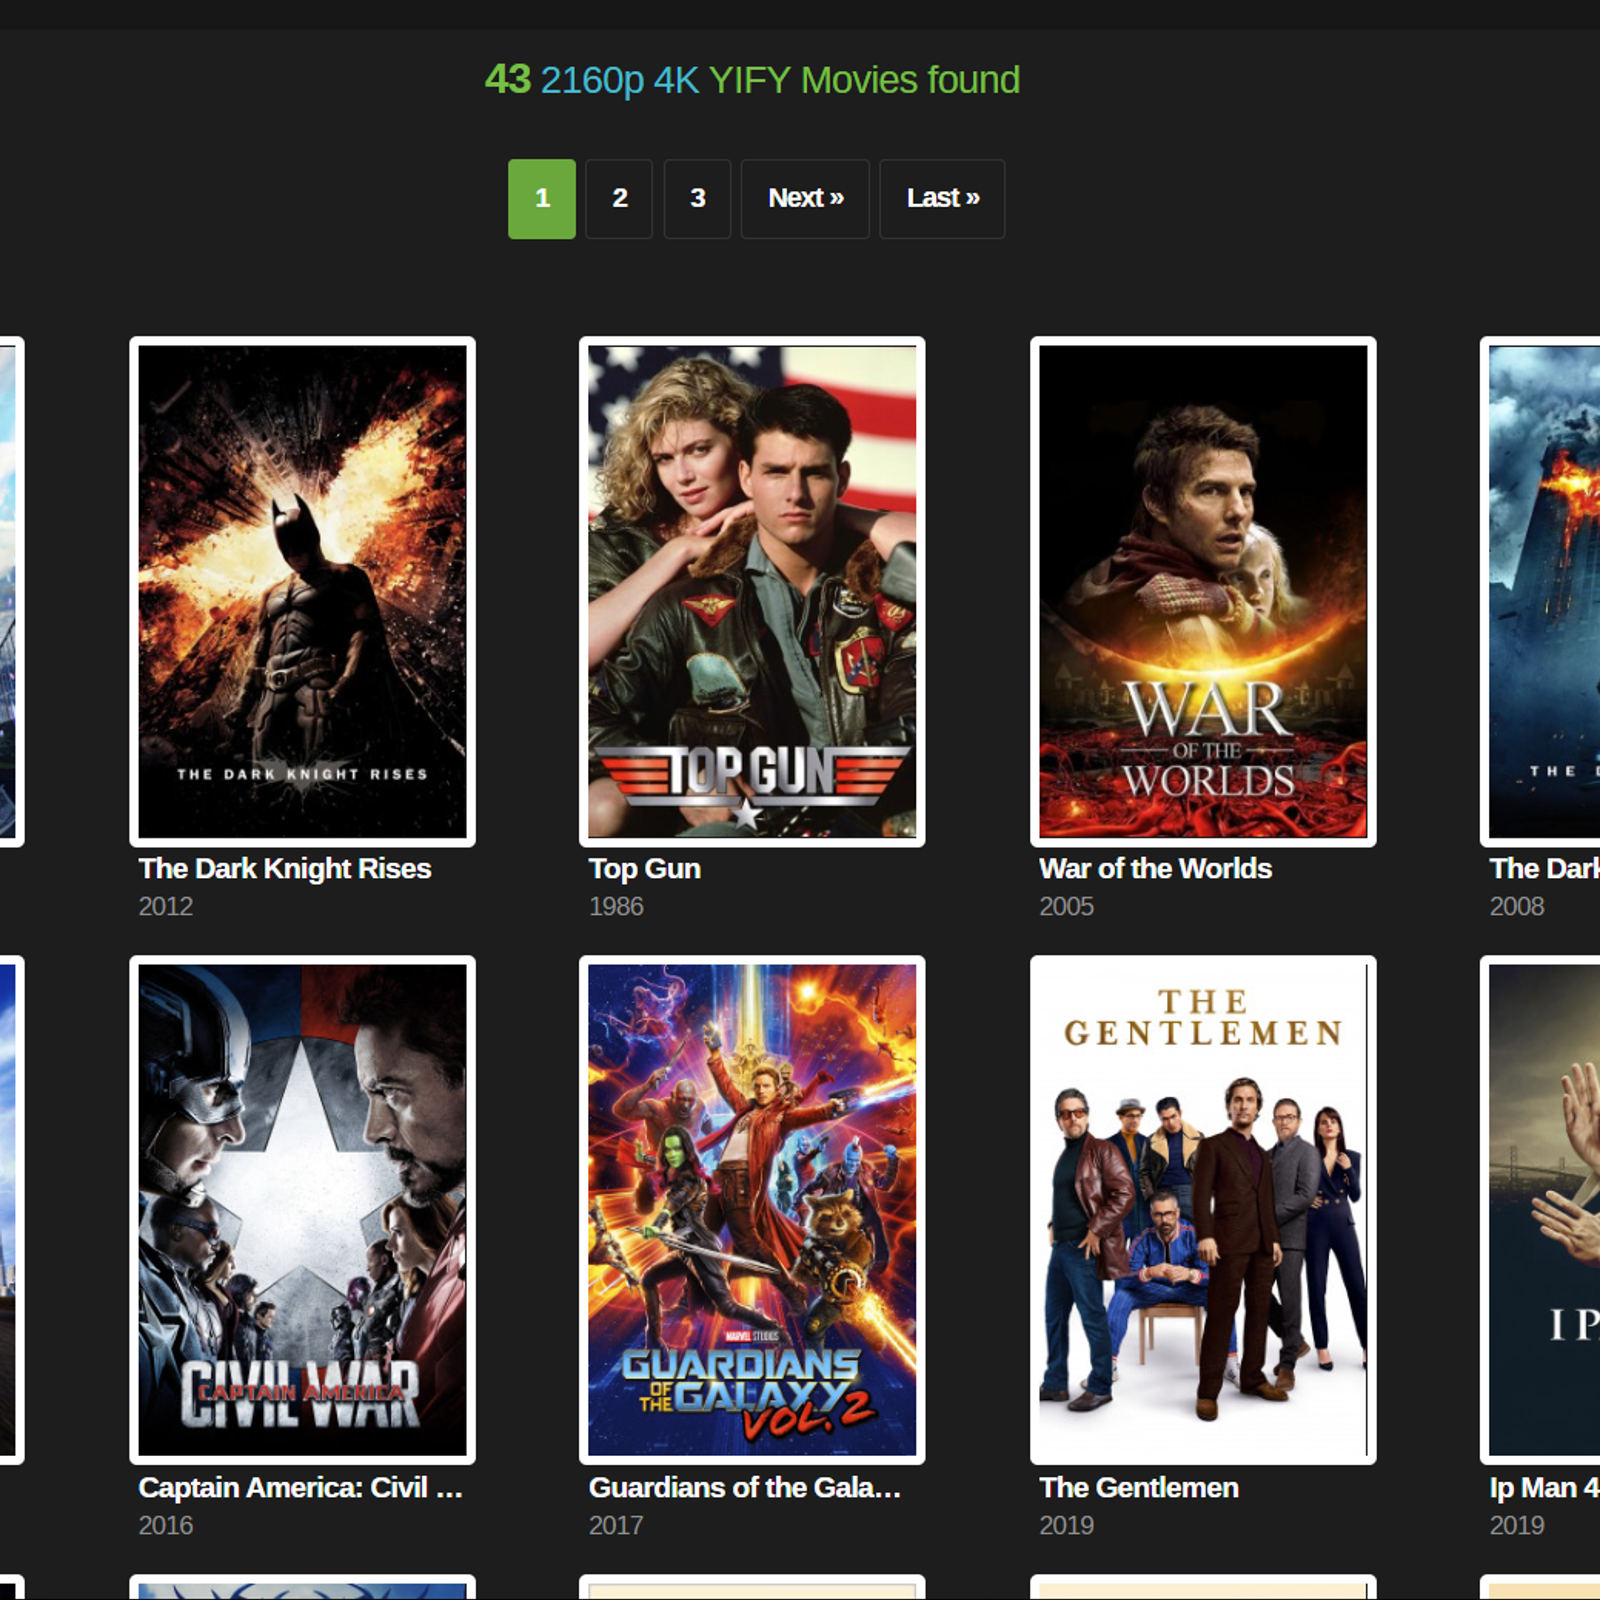Click The Dark Knight Rises title link
Viewport: 1600px width, 1600px height.
285,868
